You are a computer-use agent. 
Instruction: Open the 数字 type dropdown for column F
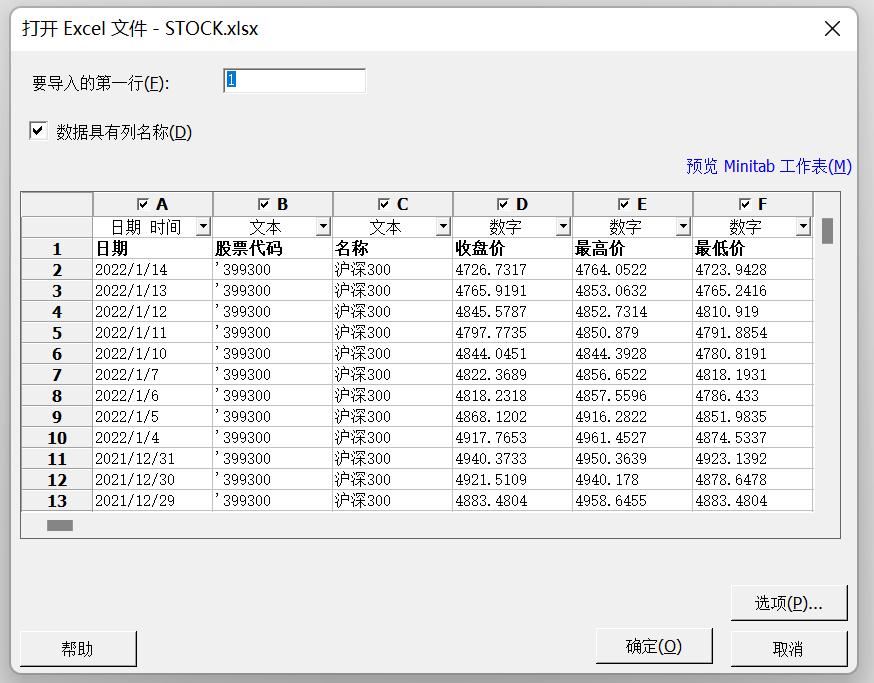click(x=803, y=225)
